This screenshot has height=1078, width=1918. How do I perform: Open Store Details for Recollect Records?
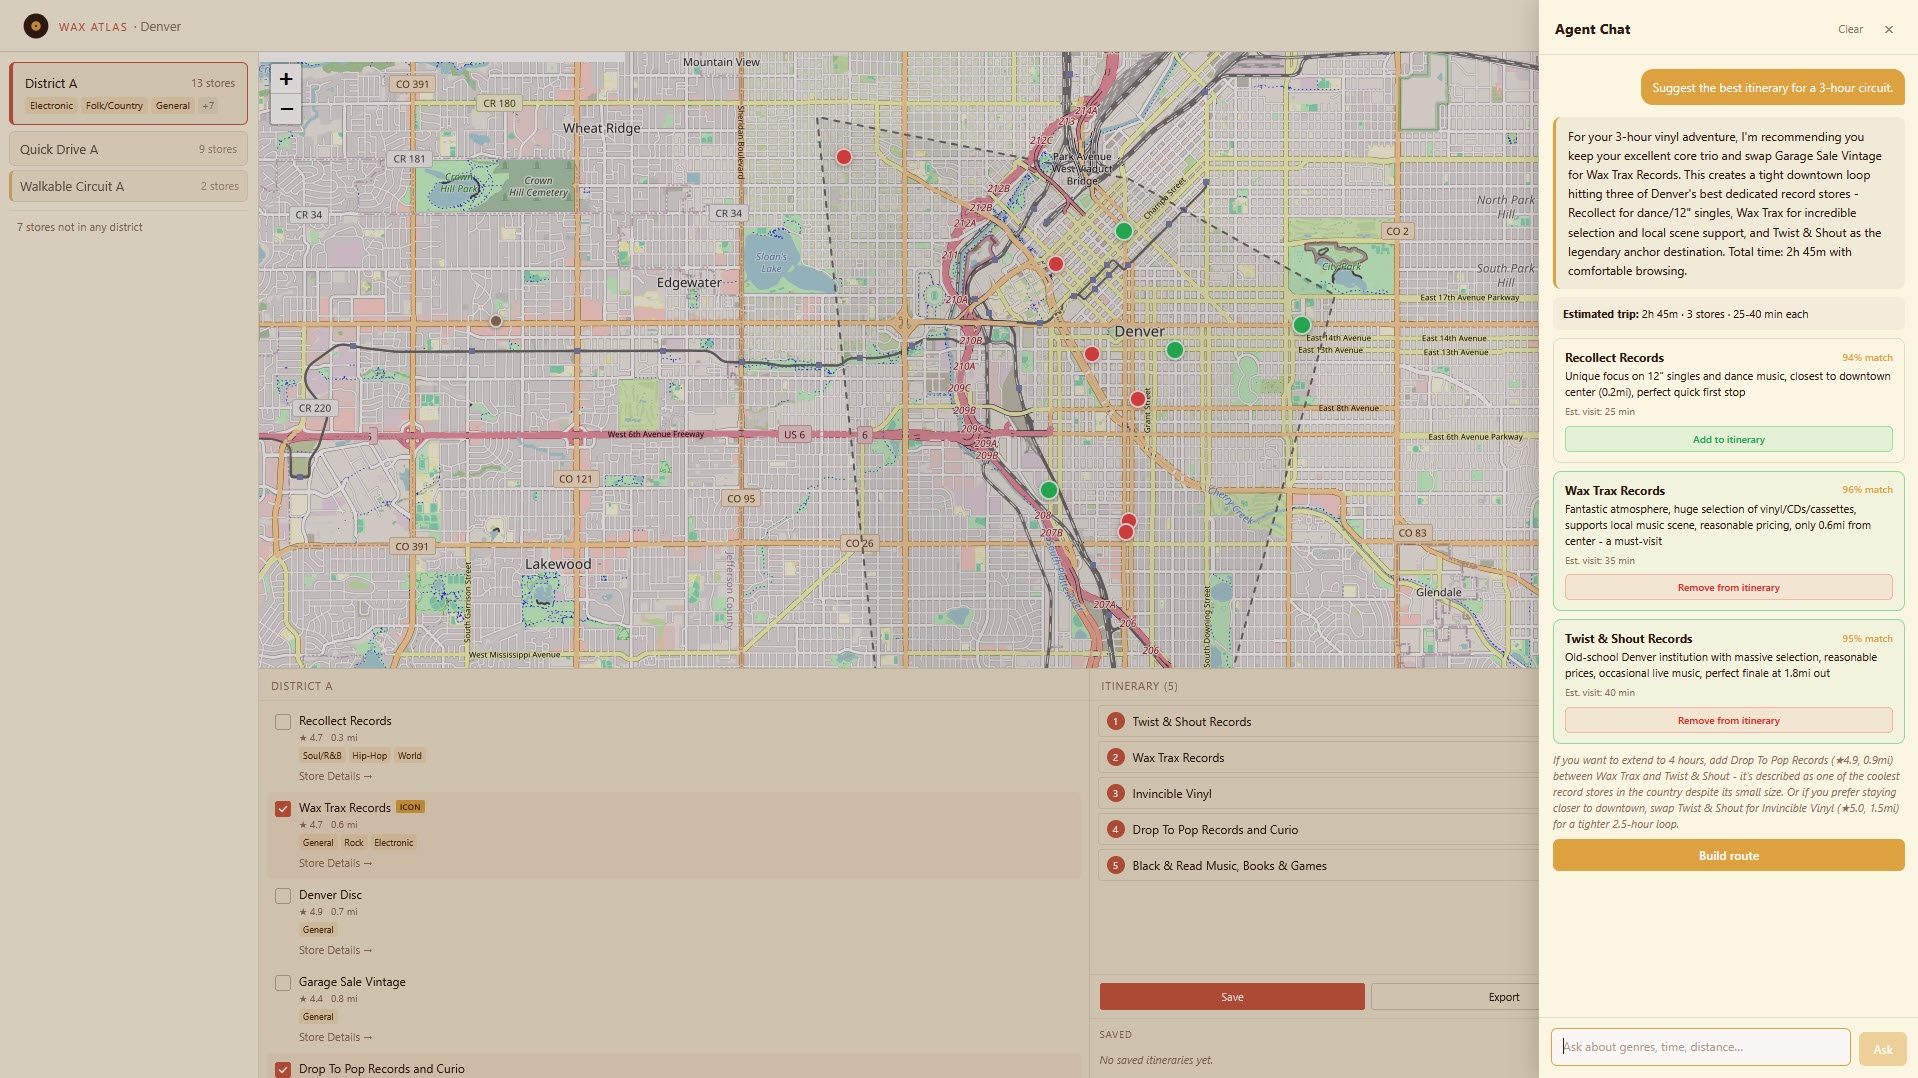335,776
